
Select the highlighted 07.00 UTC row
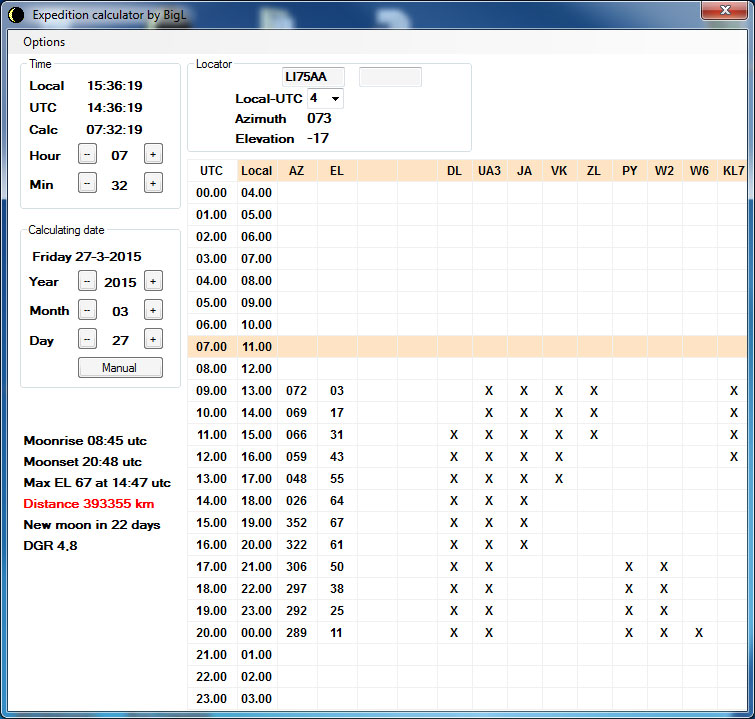pyautogui.click(x=211, y=346)
